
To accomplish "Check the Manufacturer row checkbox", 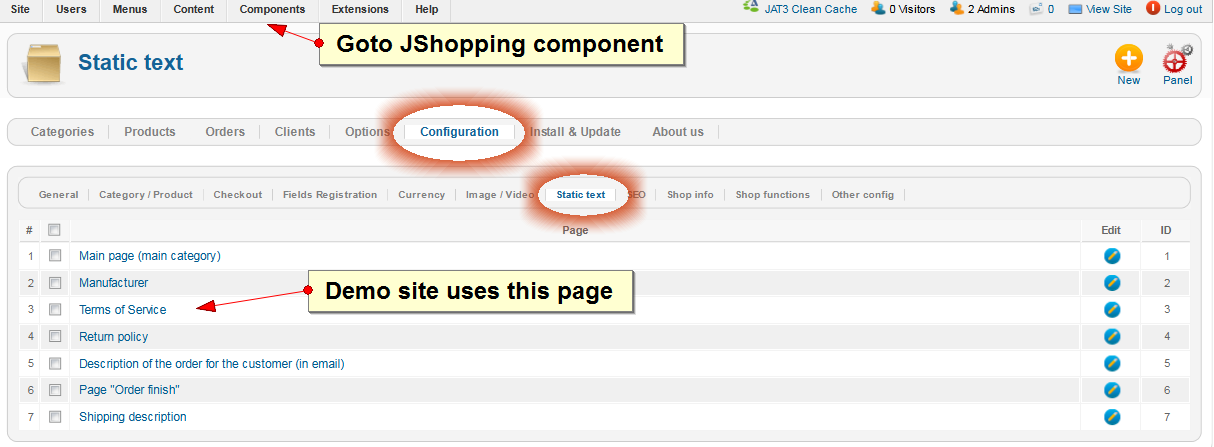I will [55, 283].
